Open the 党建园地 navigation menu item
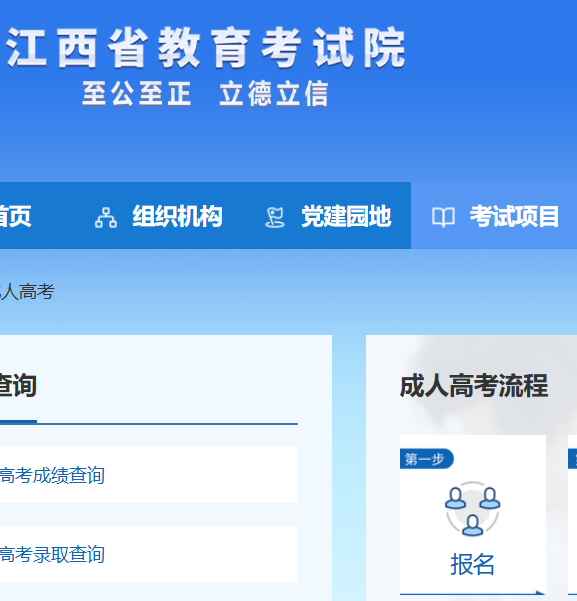This screenshot has width=577, height=601. click(346, 217)
